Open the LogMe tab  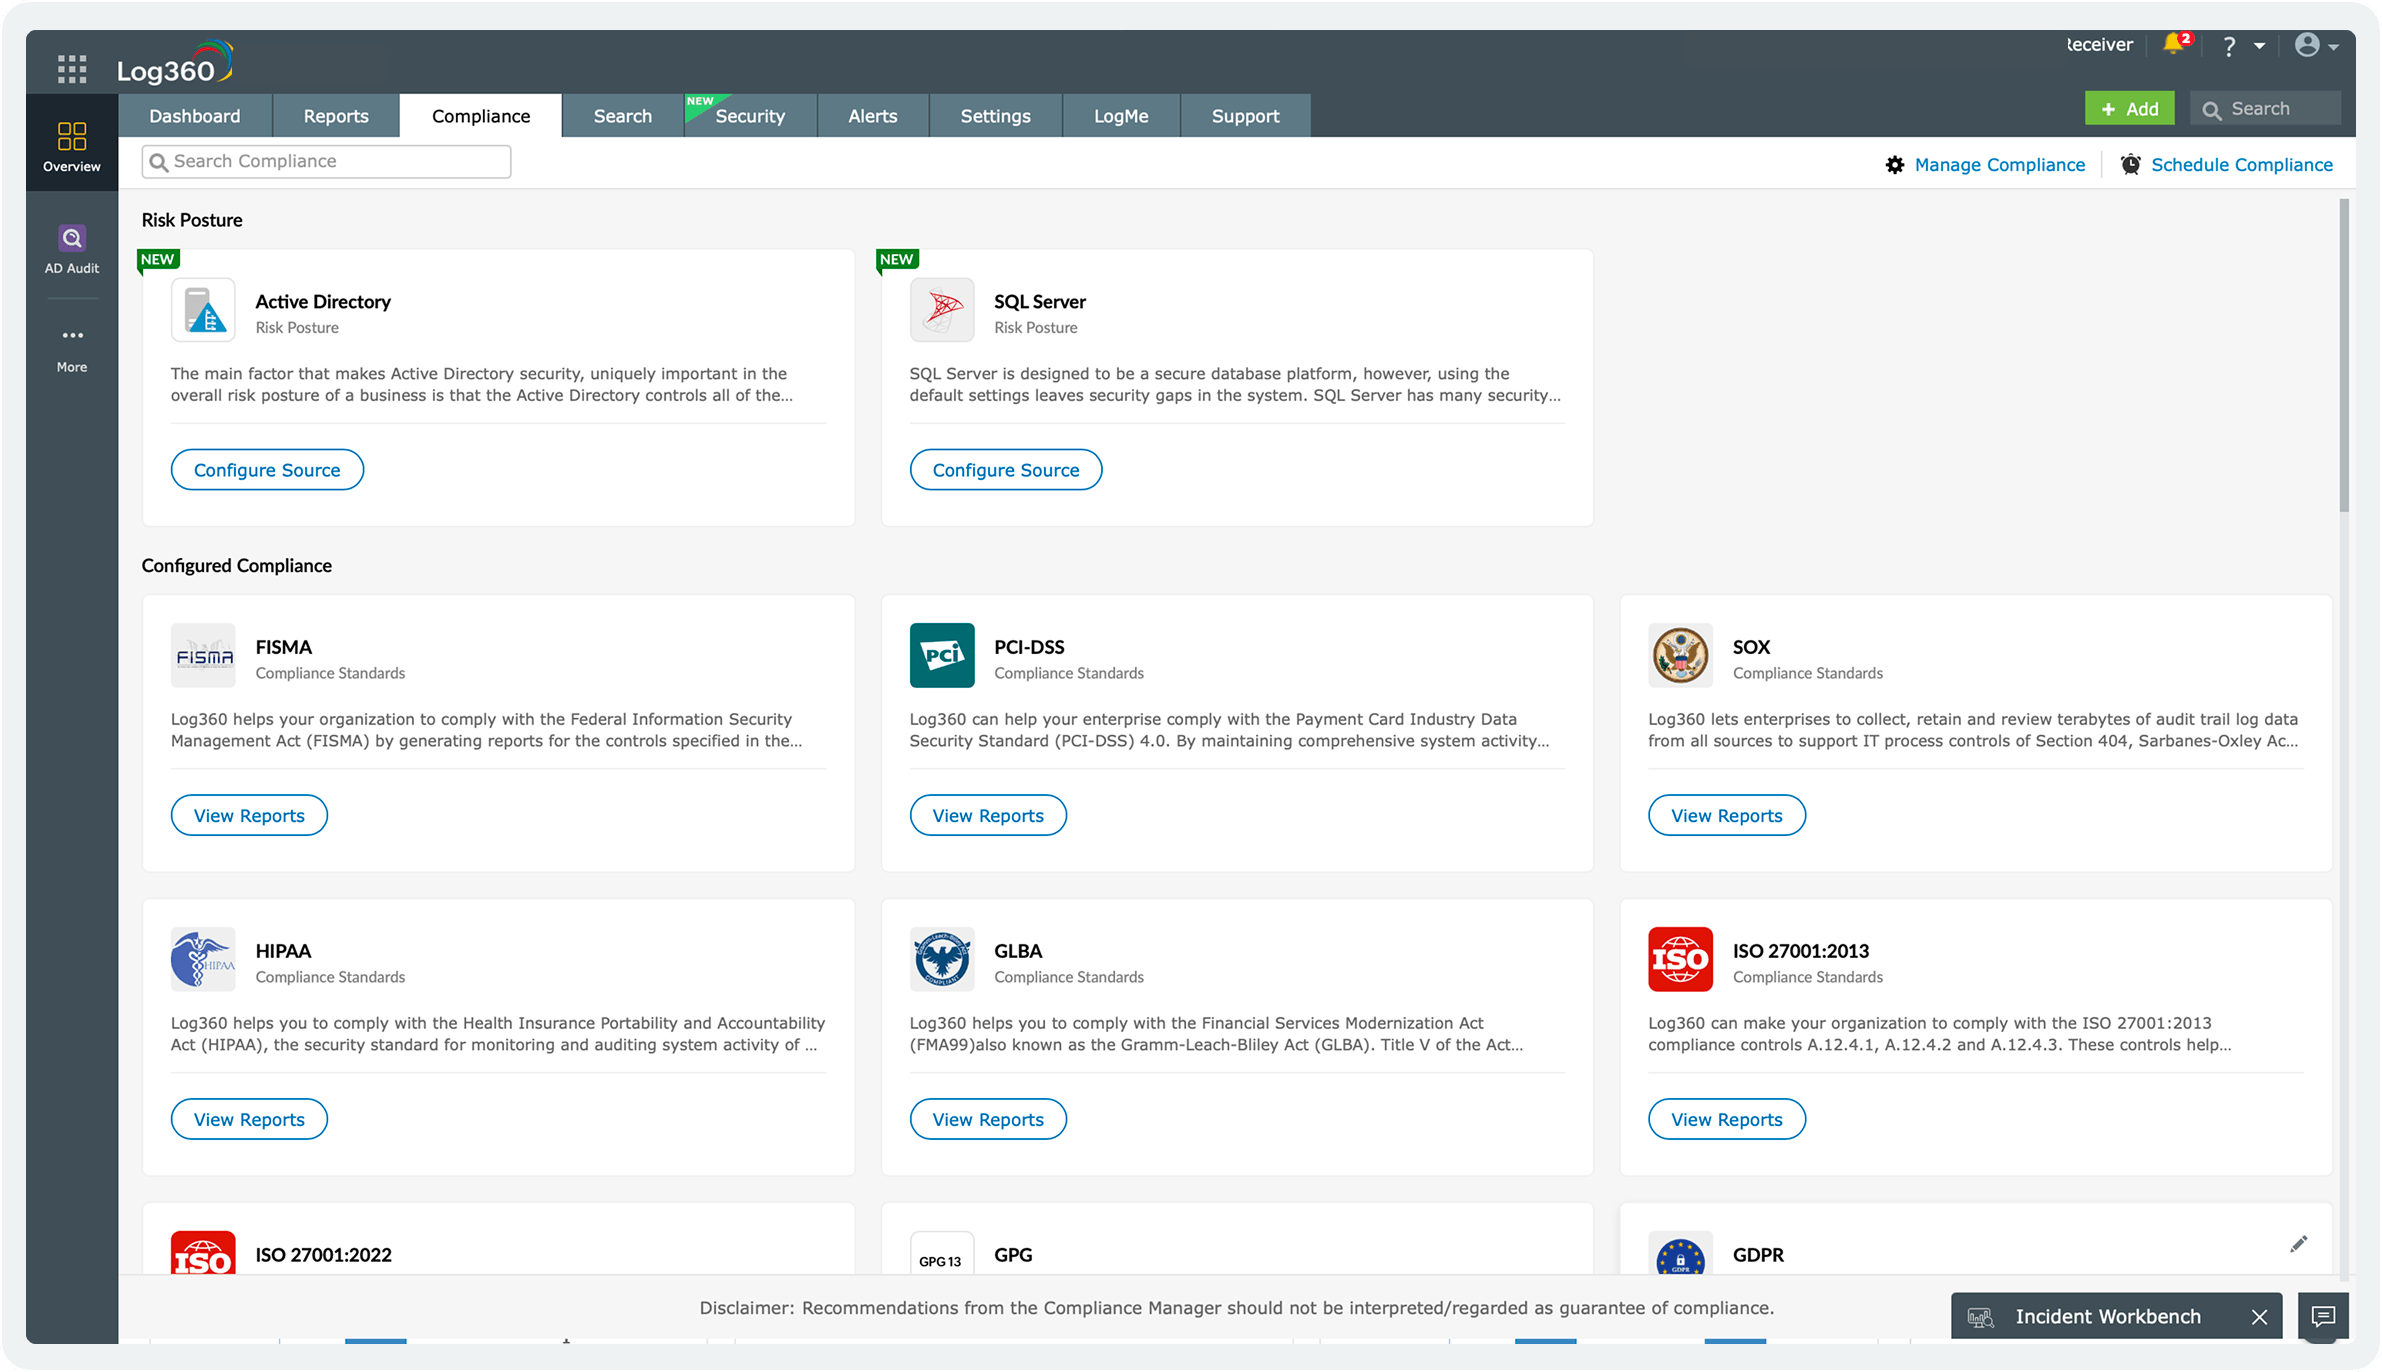click(1121, 116)
